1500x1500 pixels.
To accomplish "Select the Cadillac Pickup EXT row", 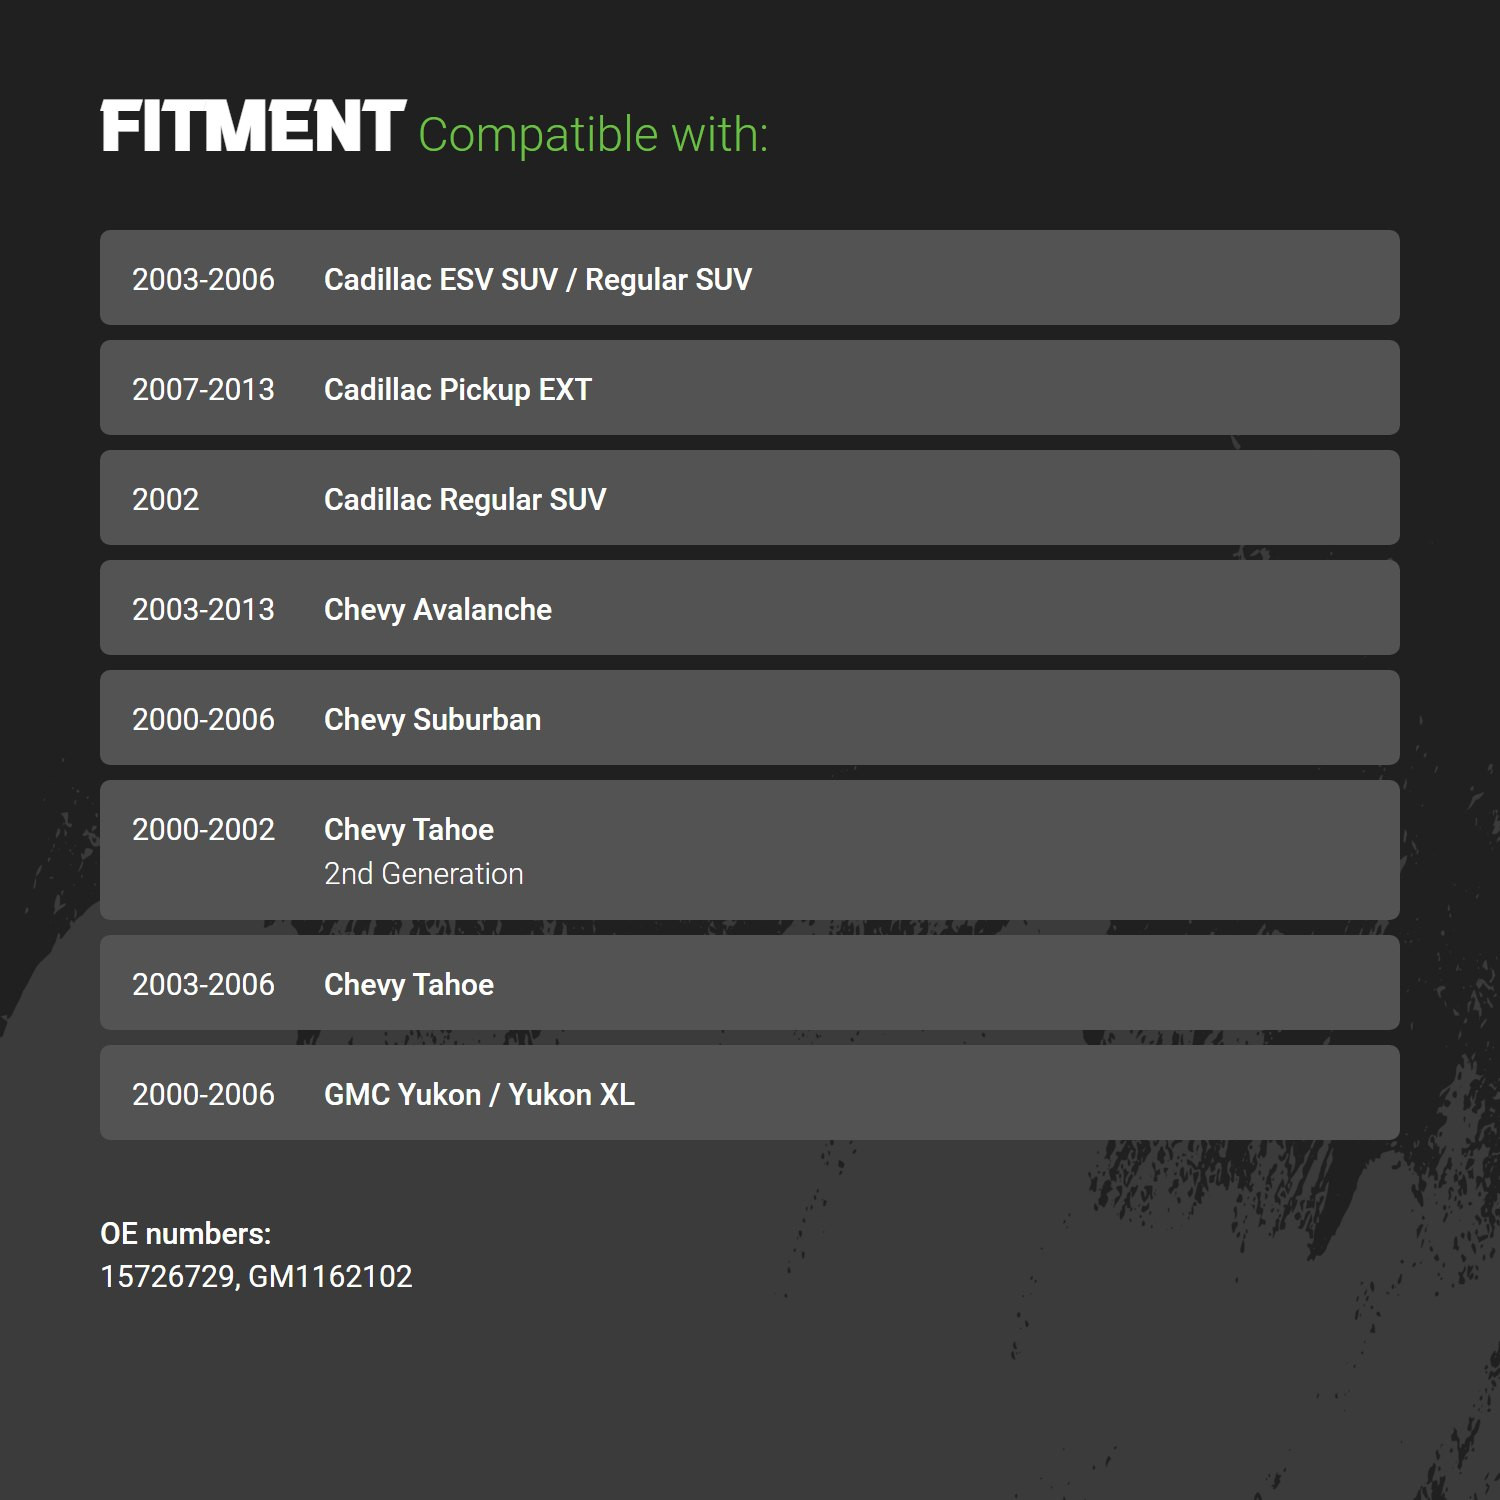I will tap(750, 388).
